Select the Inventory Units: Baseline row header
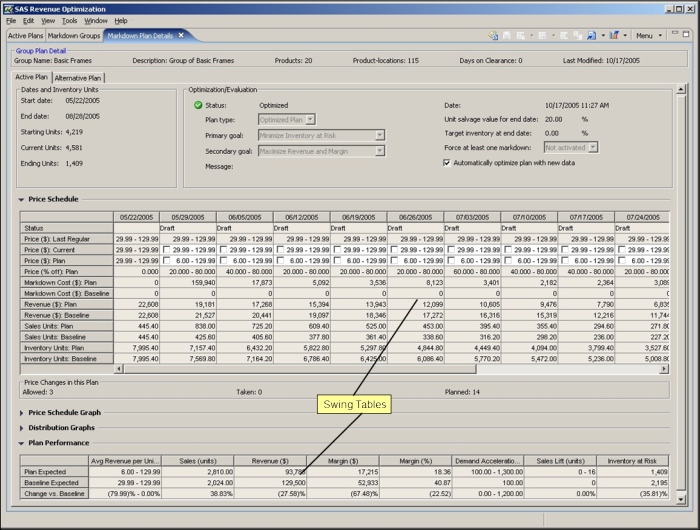Viewport: 700px width, 530px height. tap(67, 359)
